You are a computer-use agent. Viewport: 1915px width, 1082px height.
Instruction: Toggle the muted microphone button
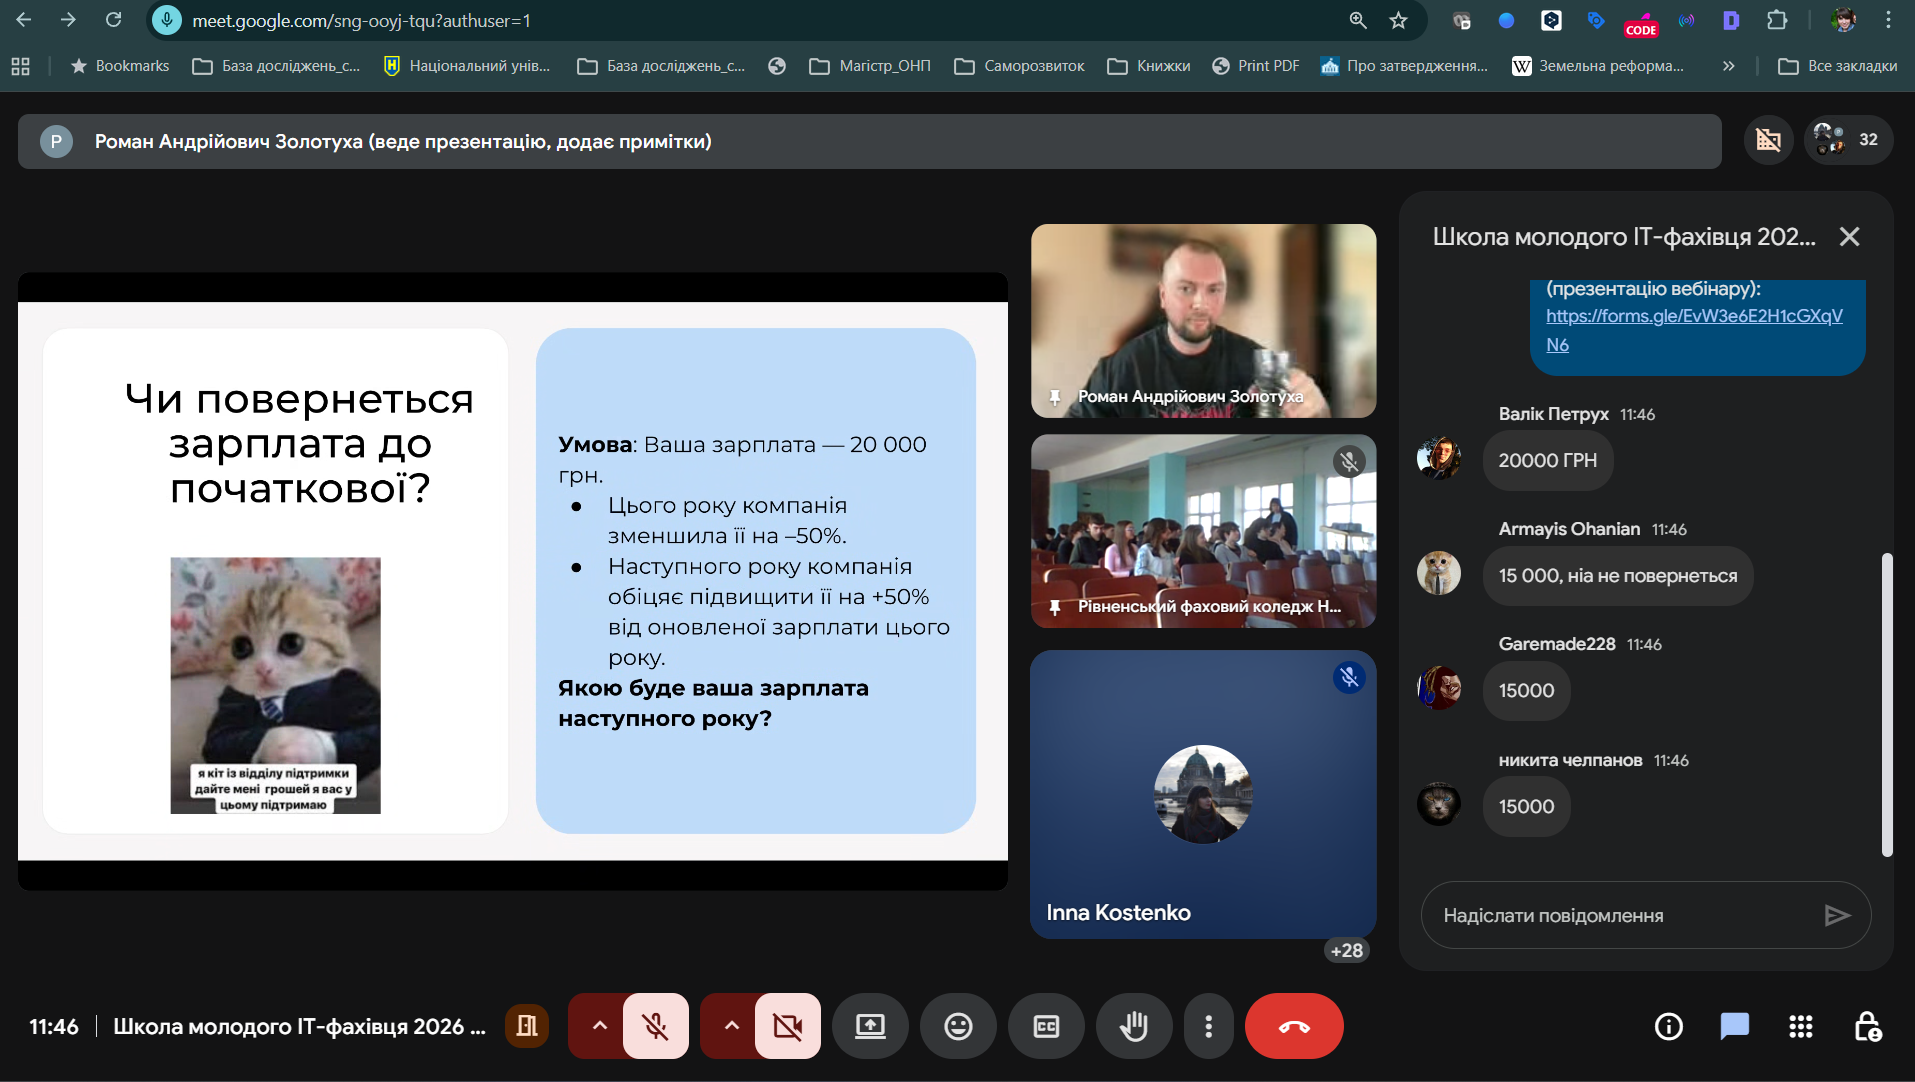coord(656,1026)
